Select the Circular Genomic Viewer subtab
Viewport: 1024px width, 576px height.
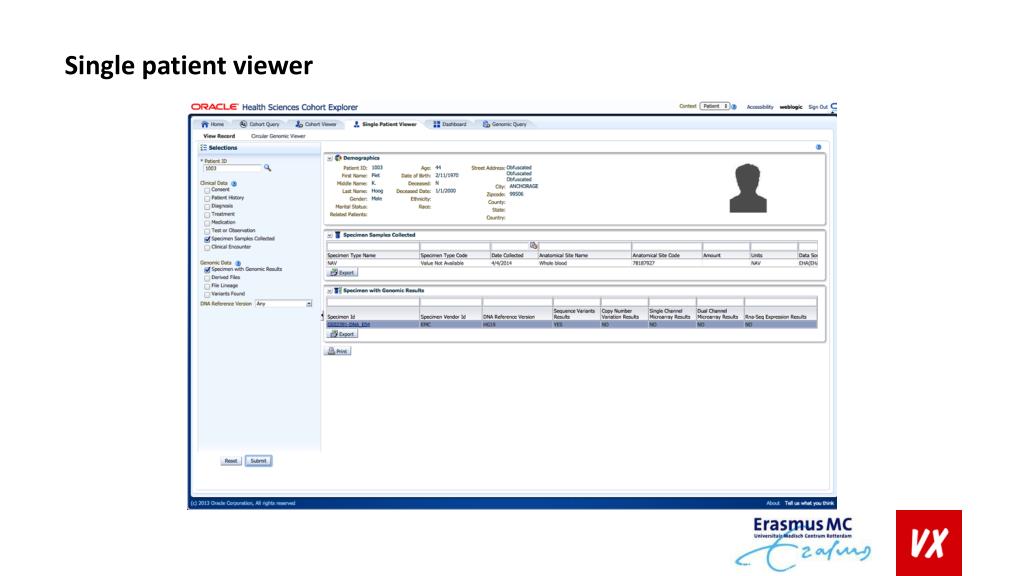click(278, 136)
